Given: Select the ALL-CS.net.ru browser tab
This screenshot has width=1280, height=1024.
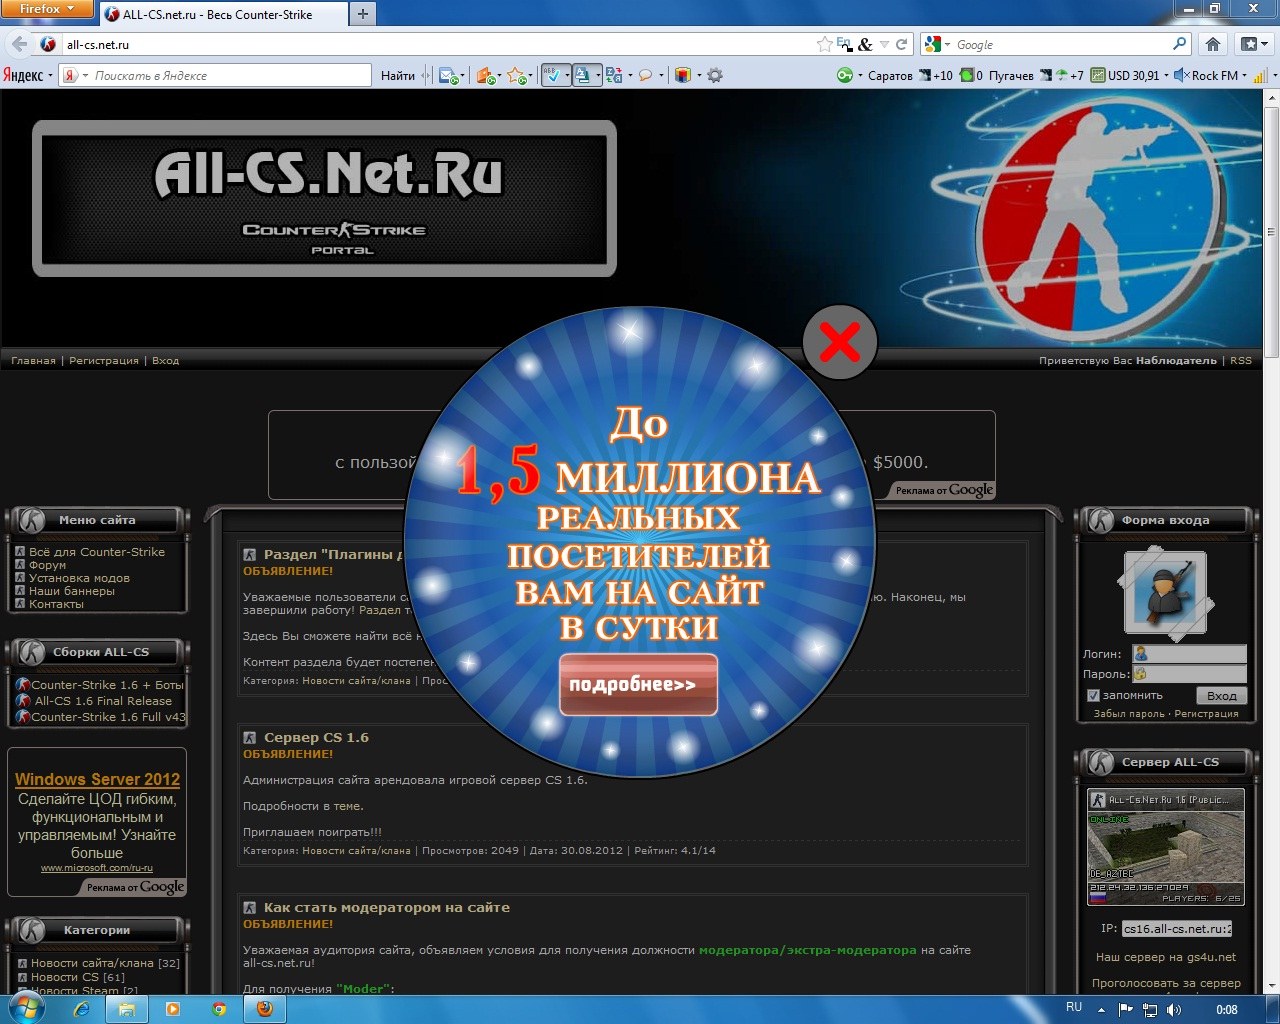Looking at the screenshot, I should tap(221, 14).
